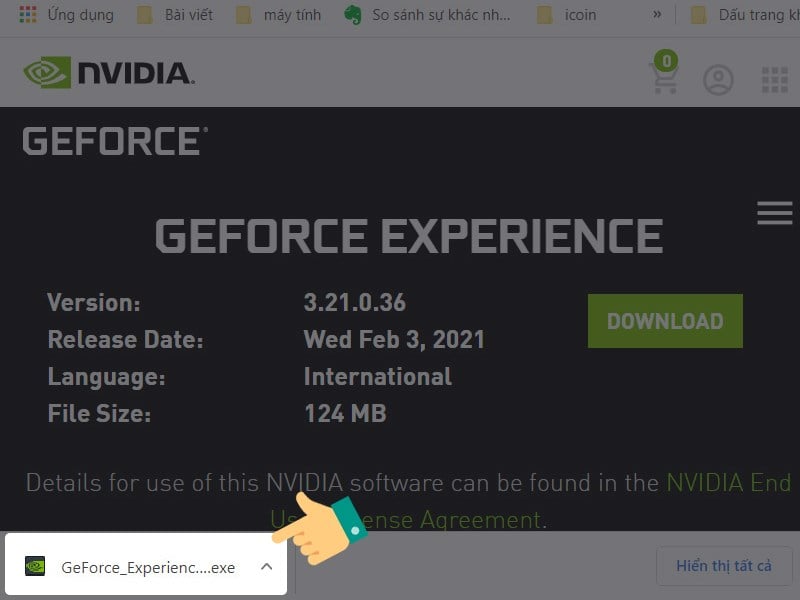The image size is (800, 600).
Task: Click the NVIDIA icon on the downloaded file
Action: [x=35, y=566]
